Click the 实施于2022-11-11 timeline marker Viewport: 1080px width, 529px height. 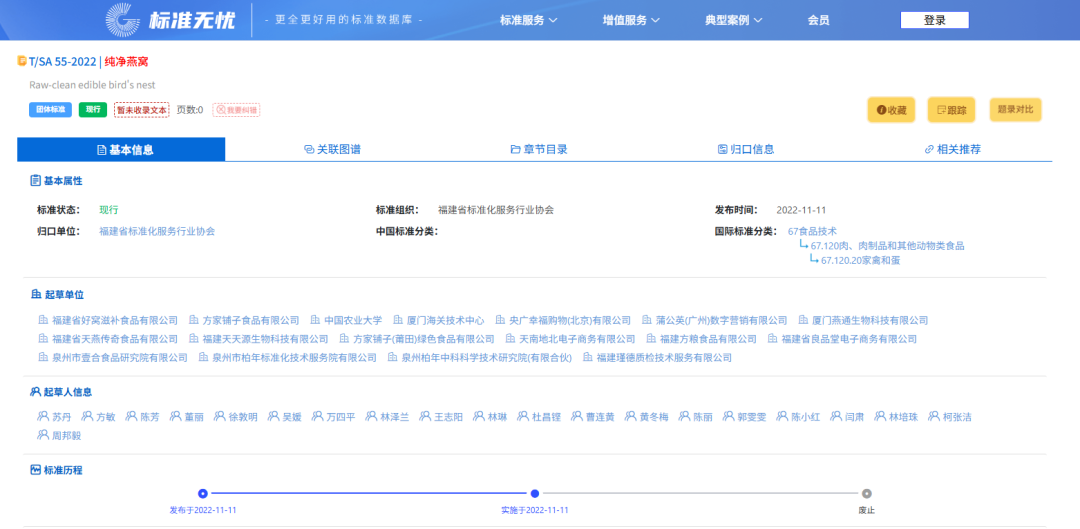coord(534,493)
